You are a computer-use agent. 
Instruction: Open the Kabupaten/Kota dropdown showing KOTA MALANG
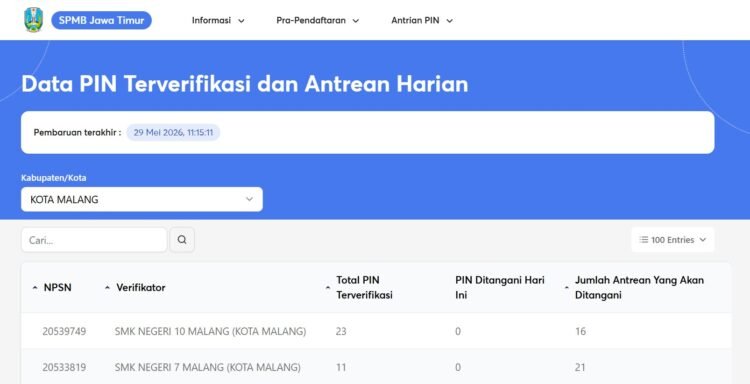[x=142, y=199]
